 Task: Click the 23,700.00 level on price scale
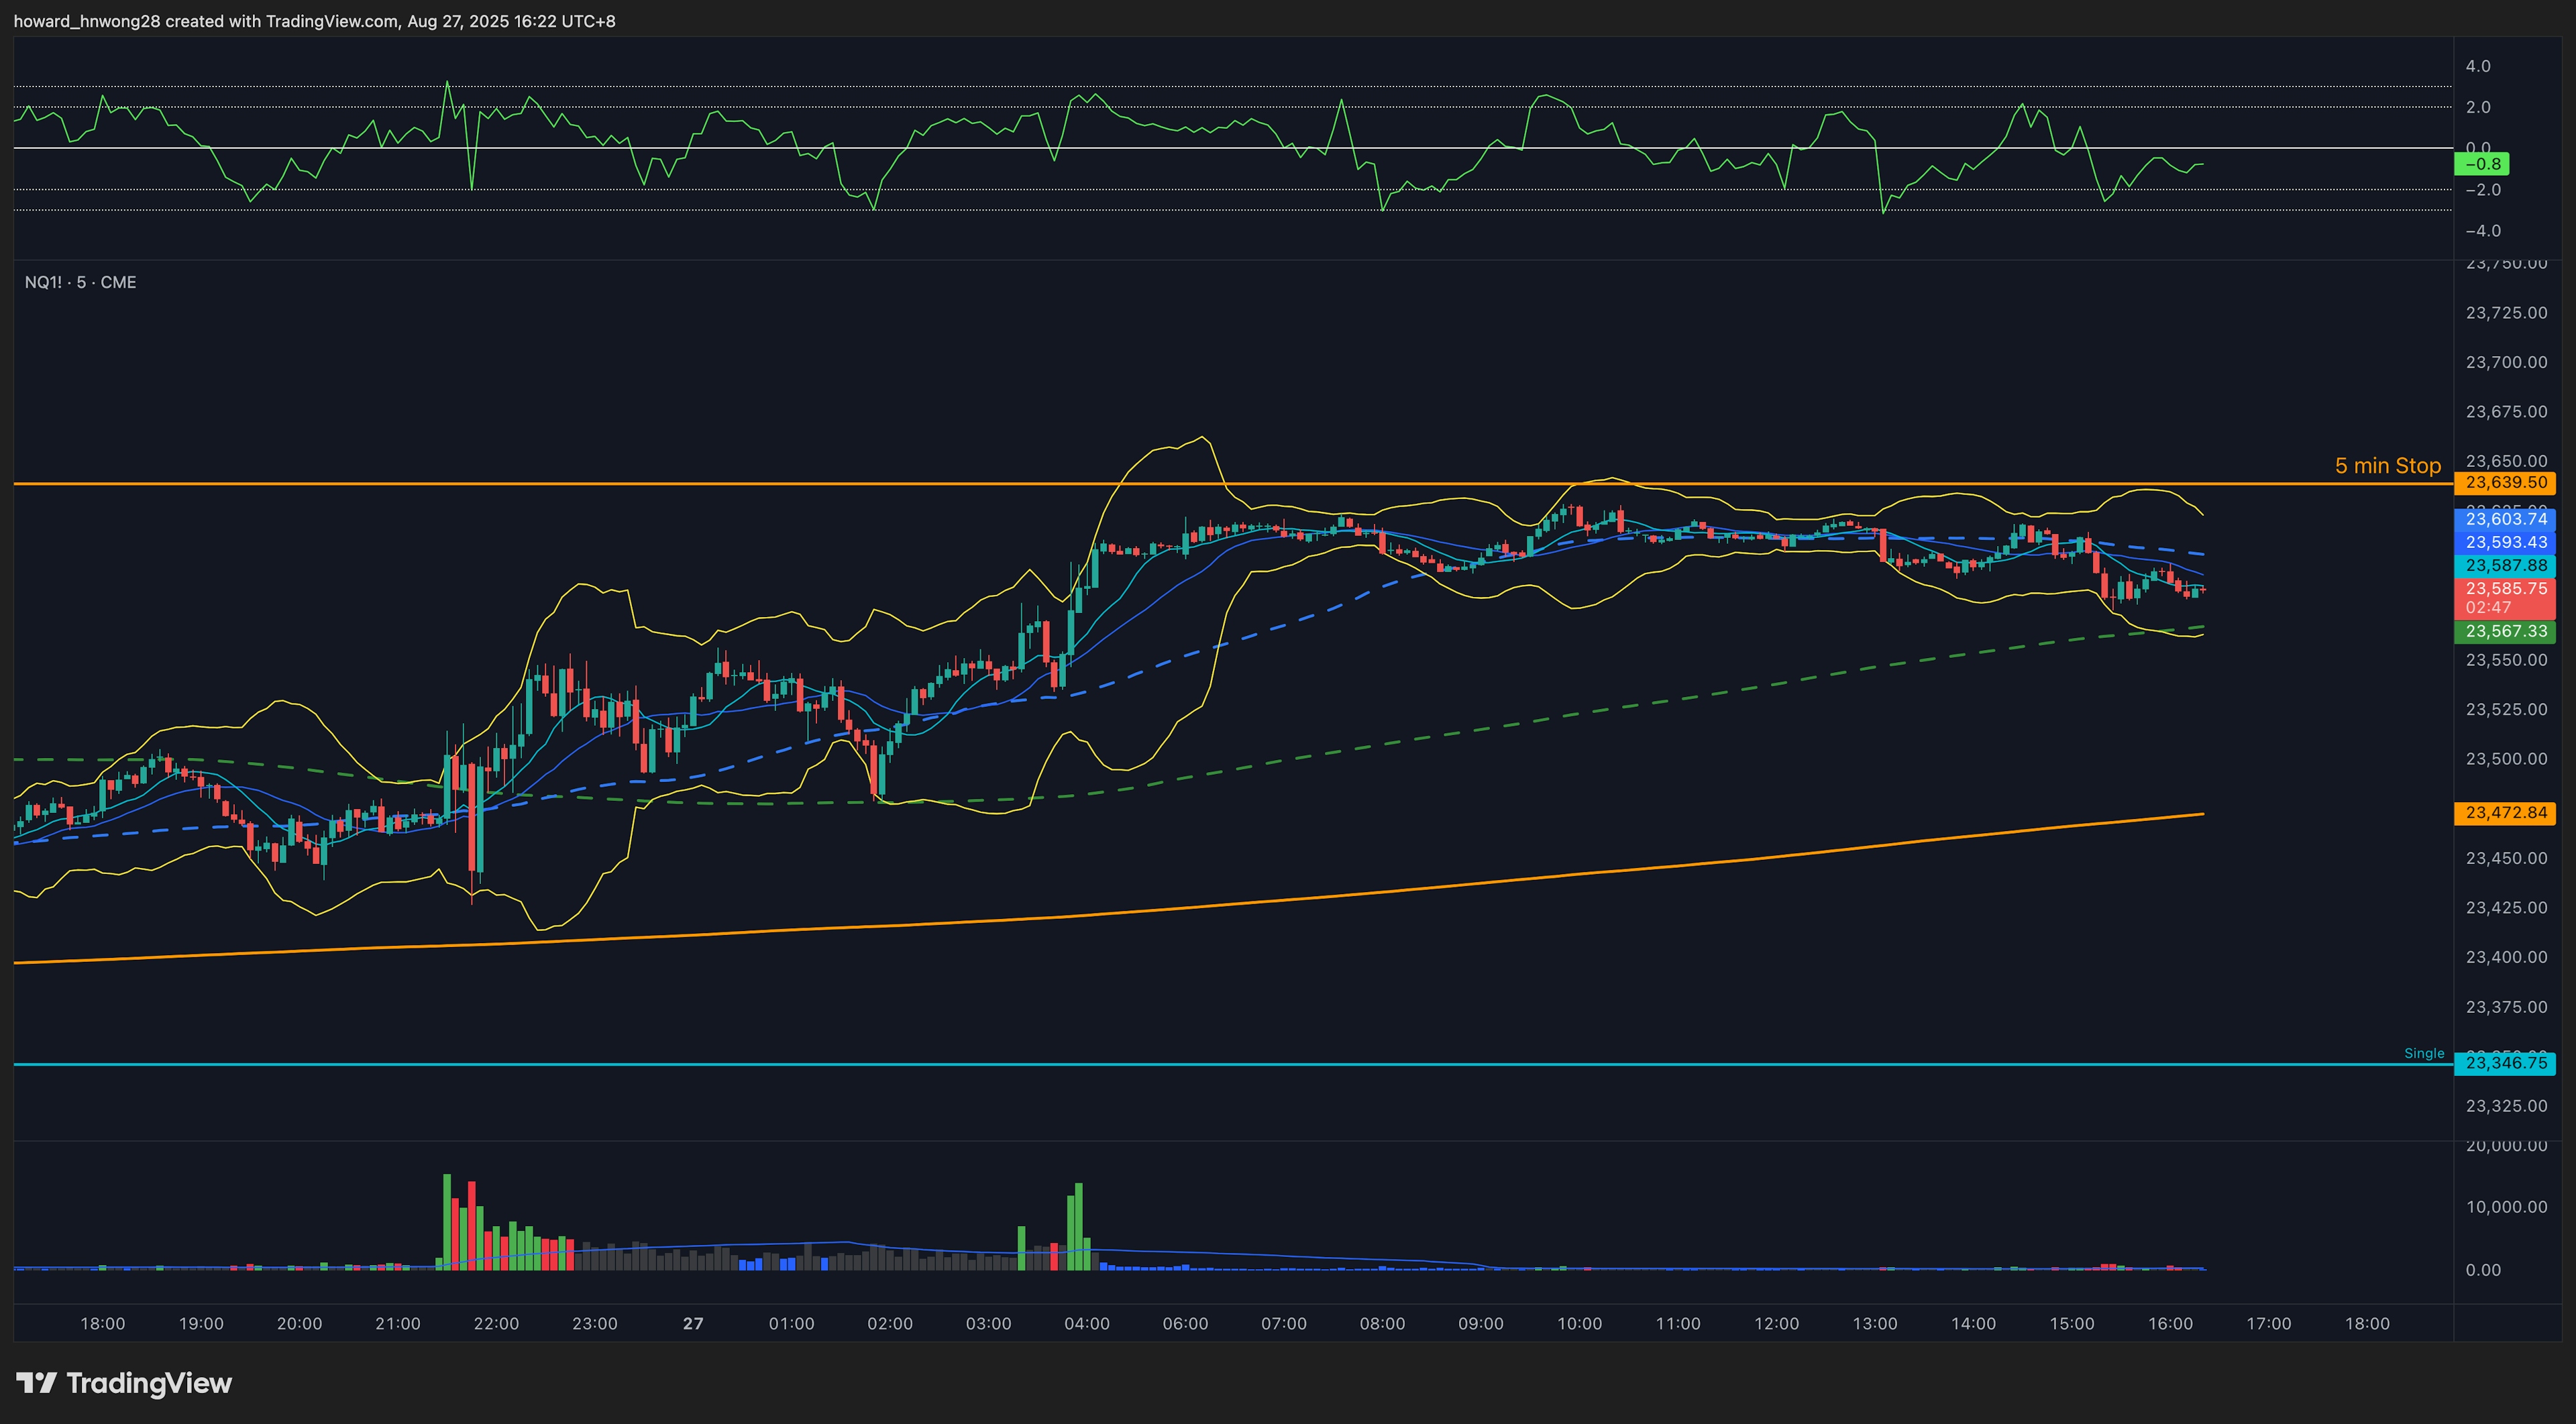point(2506,362)
